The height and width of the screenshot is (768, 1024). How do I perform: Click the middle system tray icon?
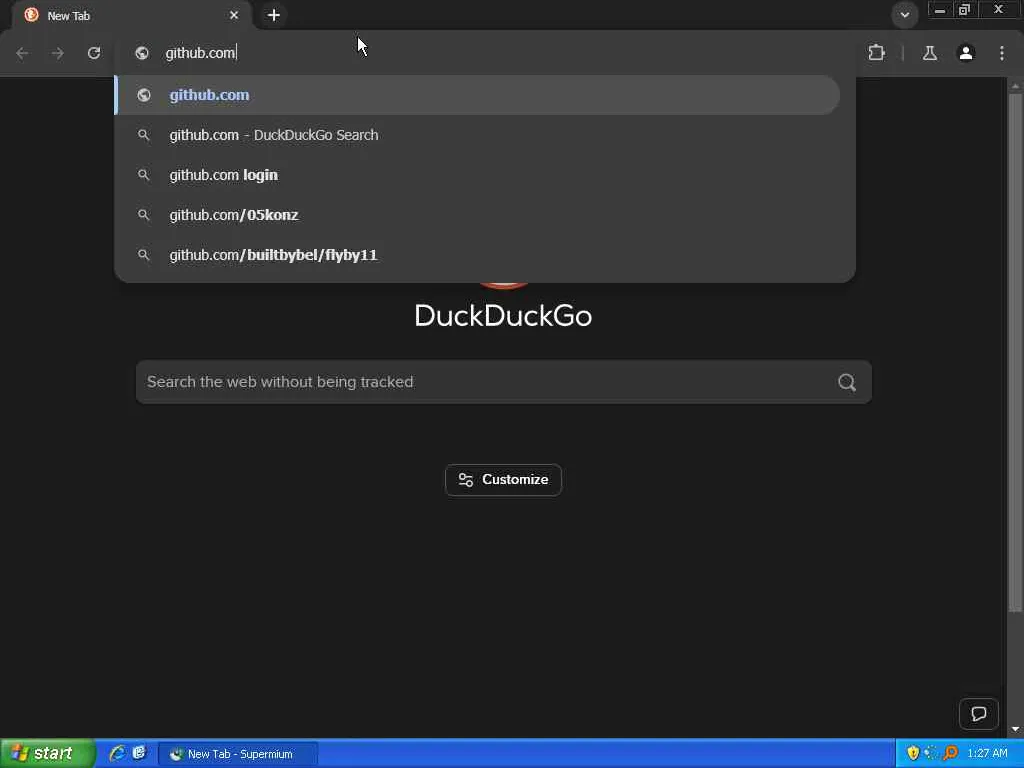(931, 754)
